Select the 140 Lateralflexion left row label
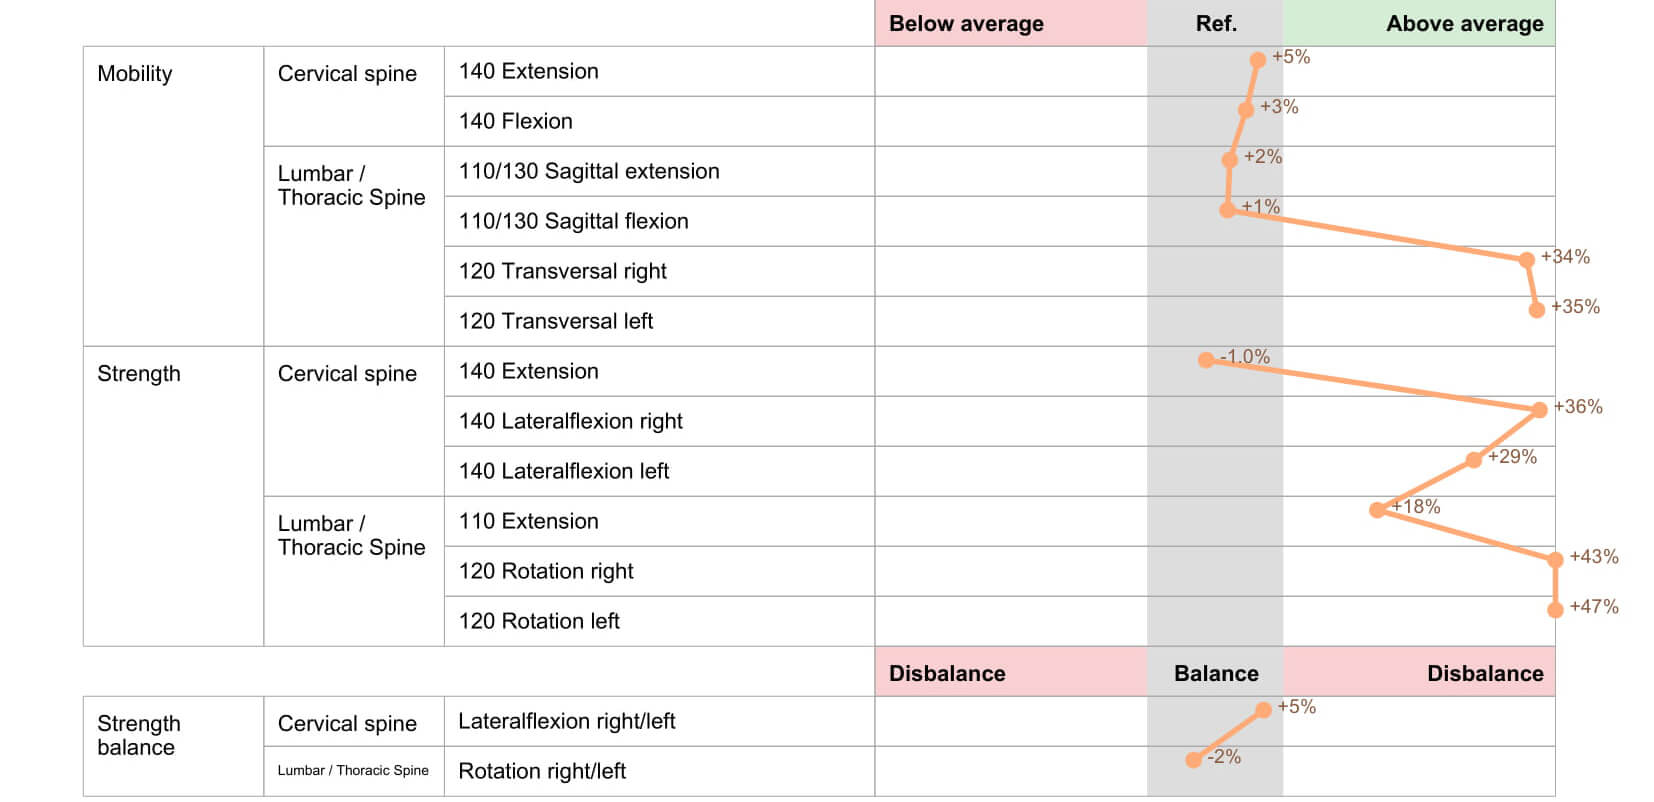This screenshot has height=802, width=1654. pos(563,472)
